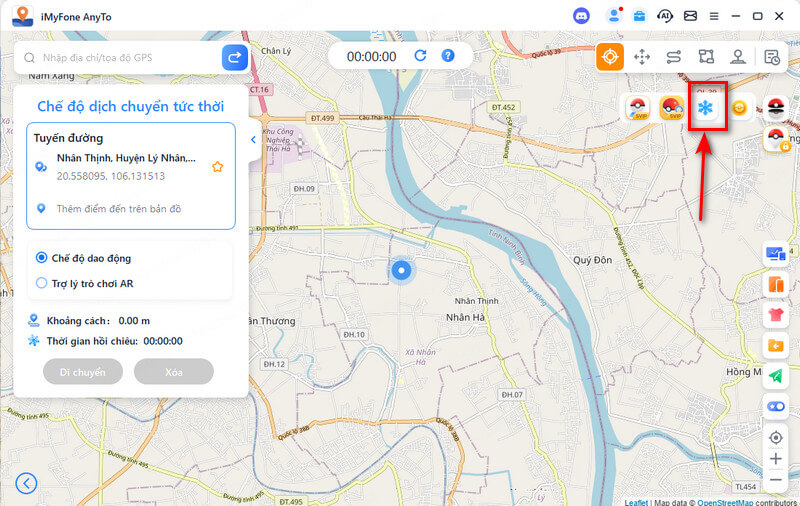800x506 pixels.
Task: Zoom in the map with plus button
Action: (775, 459)
